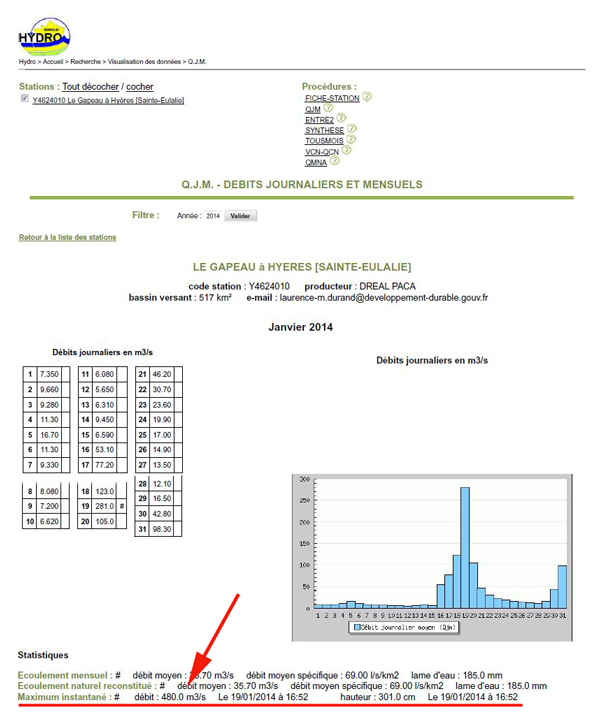Select the day 10 value 6.620
Screen dimensions: 600x718
49,521
